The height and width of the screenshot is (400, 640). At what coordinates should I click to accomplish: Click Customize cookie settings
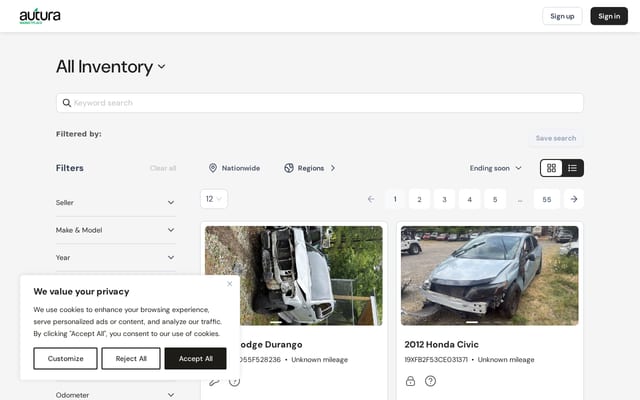(x=65, y=358)
